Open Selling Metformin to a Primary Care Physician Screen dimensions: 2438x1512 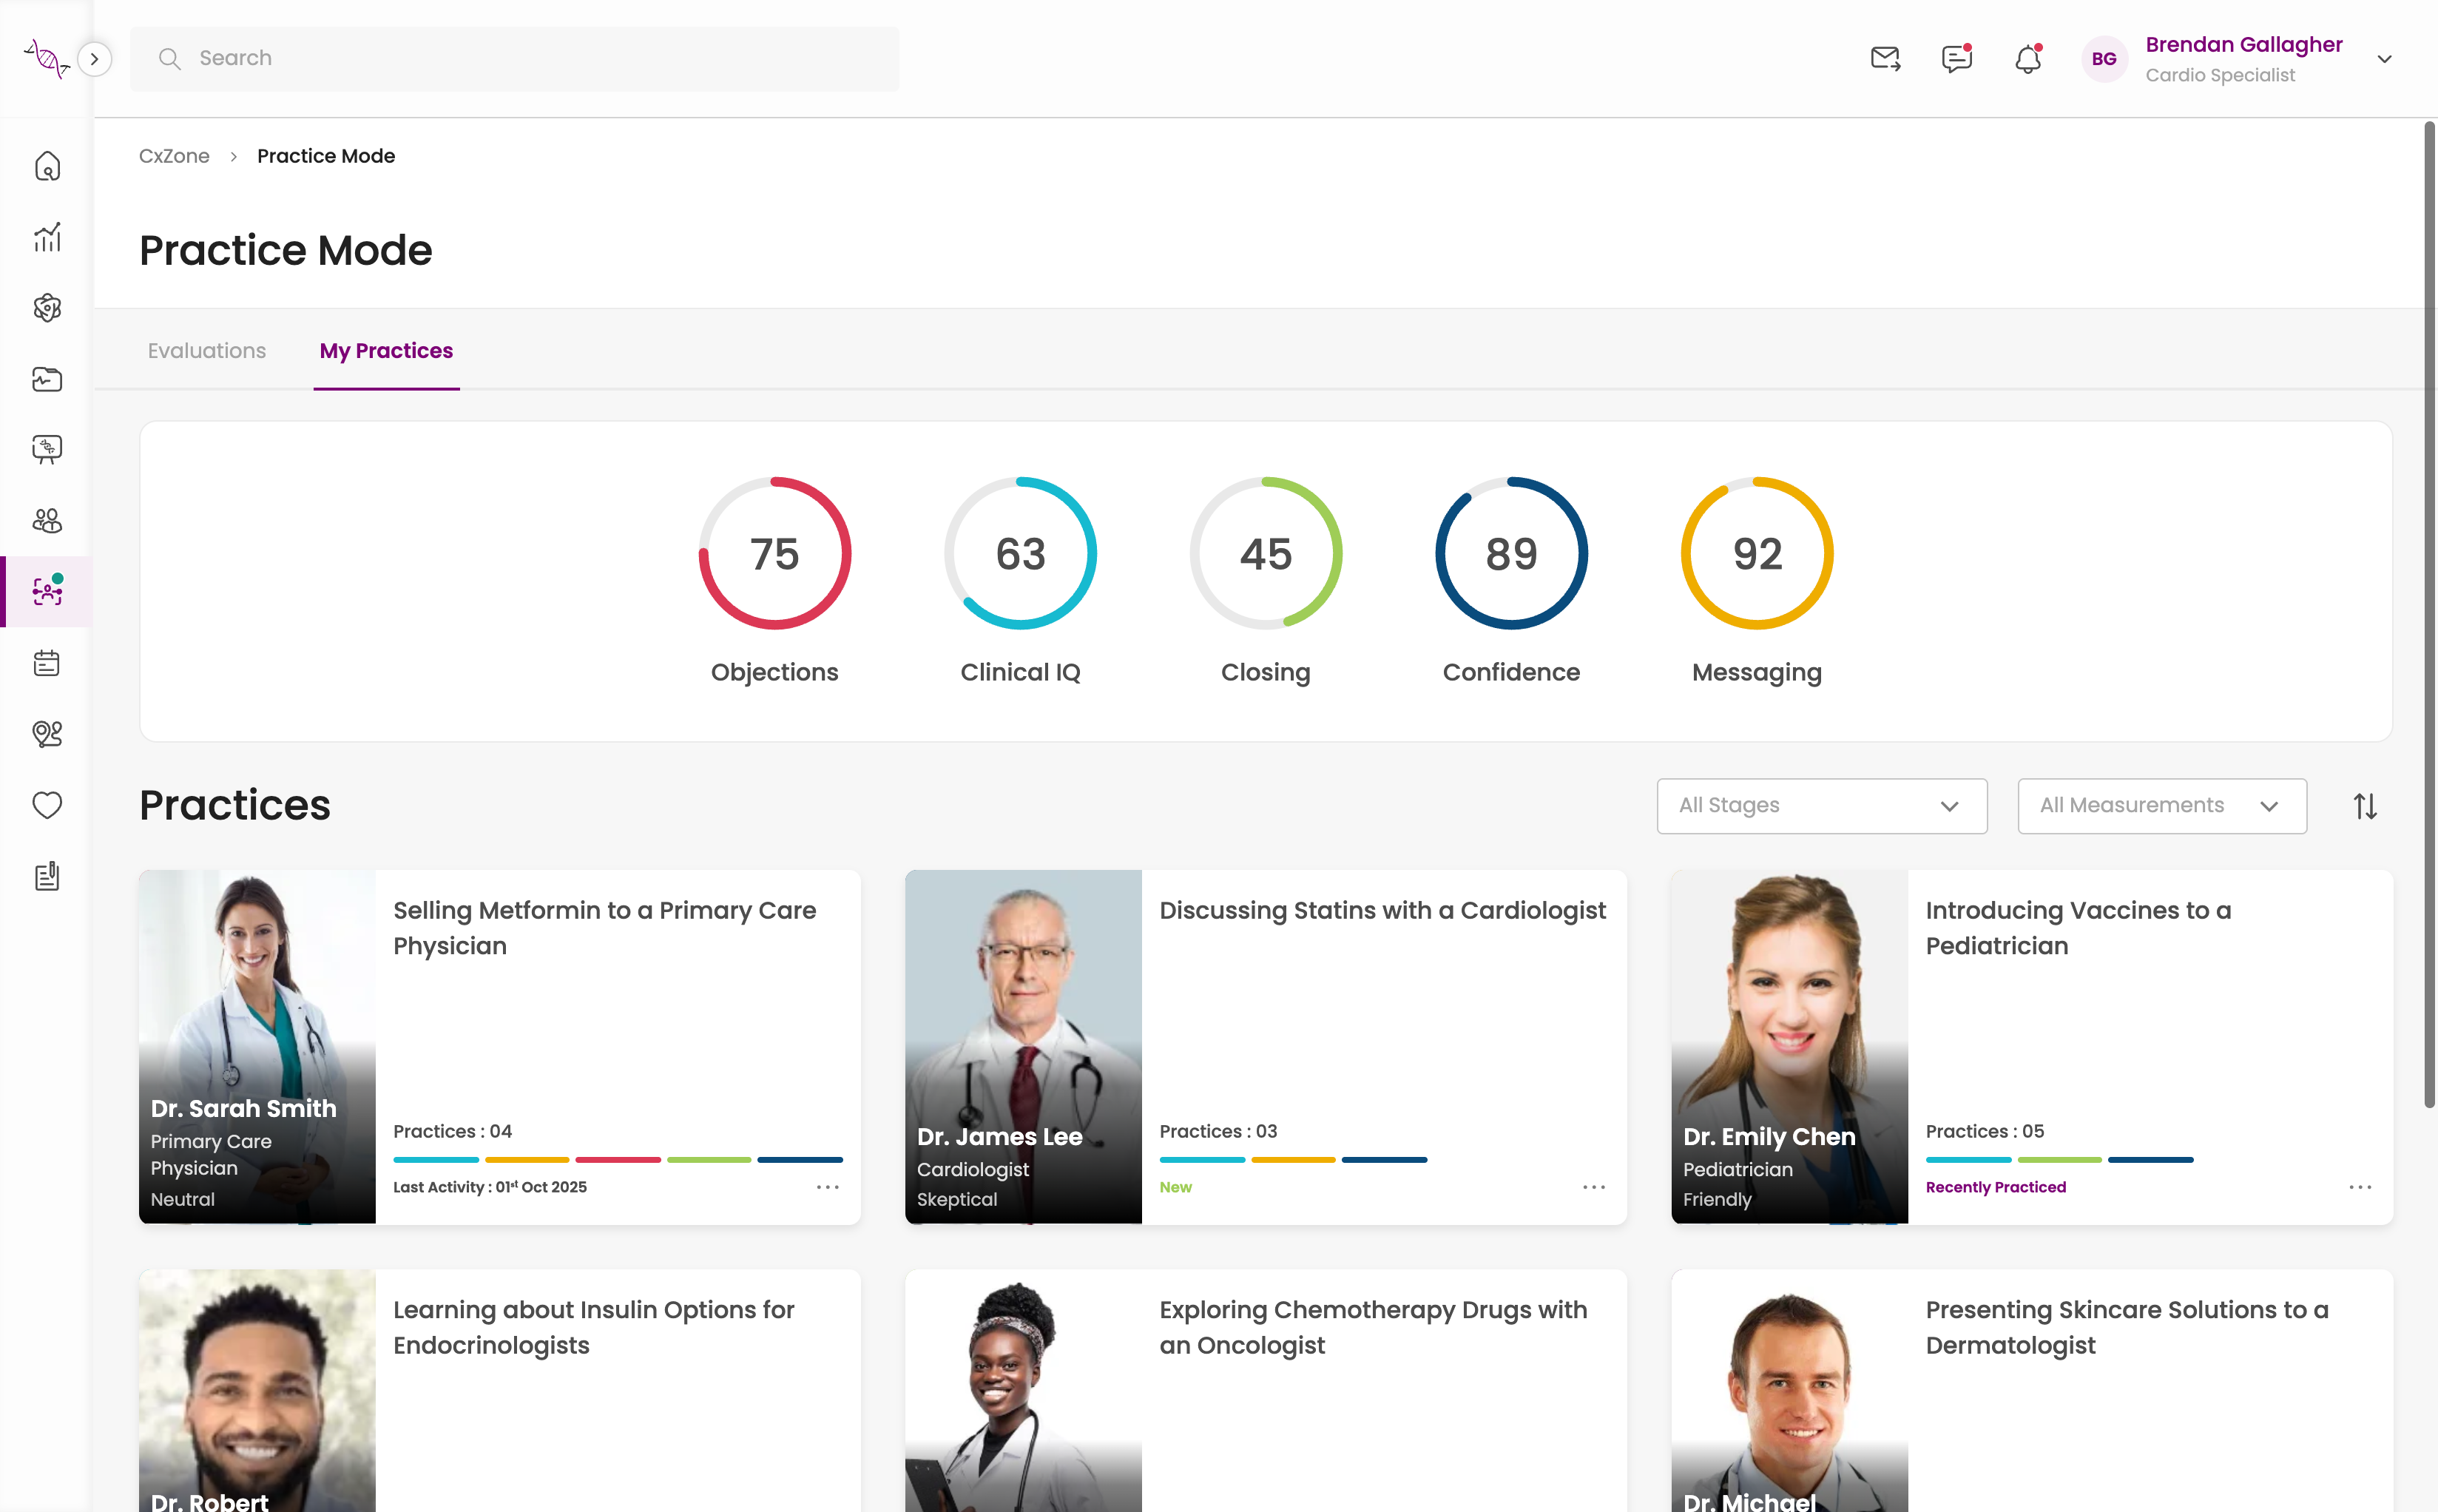tap(604, 928)
